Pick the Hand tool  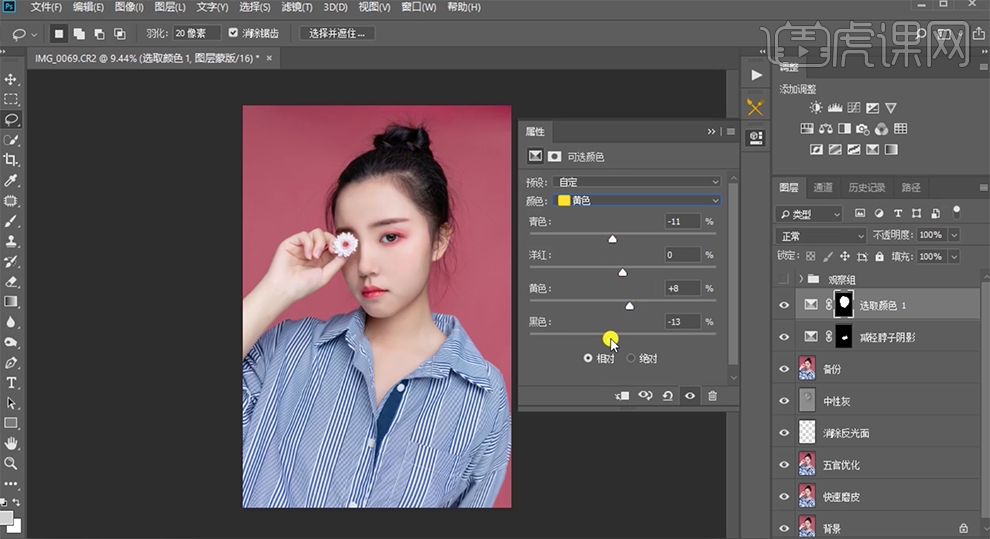click(11, 443)
